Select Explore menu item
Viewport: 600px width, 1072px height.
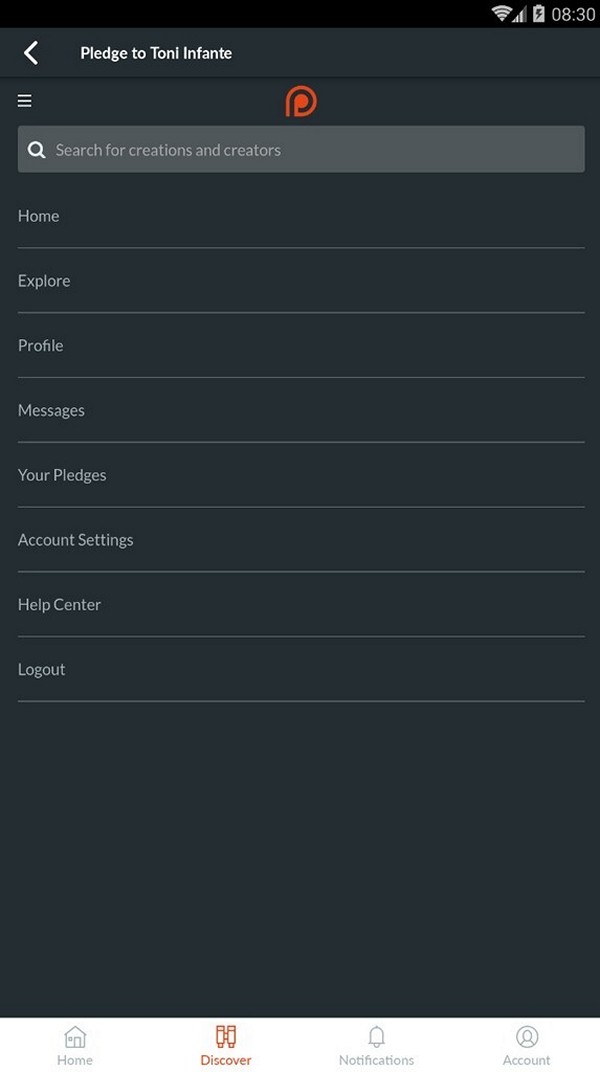point(301,281)
